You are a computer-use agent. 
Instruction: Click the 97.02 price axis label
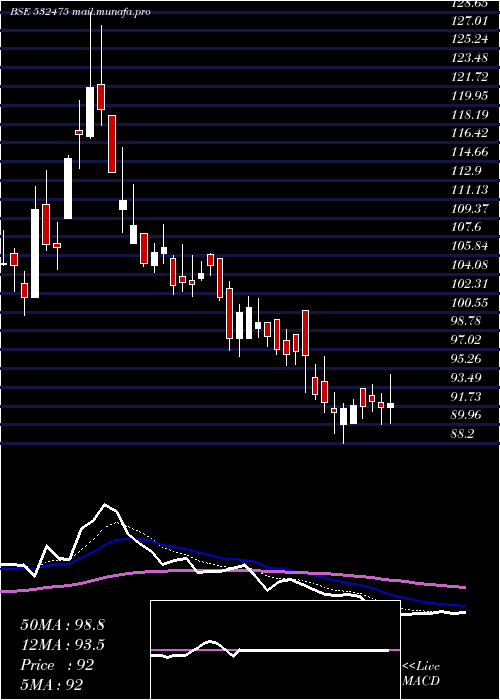(467, 340)
